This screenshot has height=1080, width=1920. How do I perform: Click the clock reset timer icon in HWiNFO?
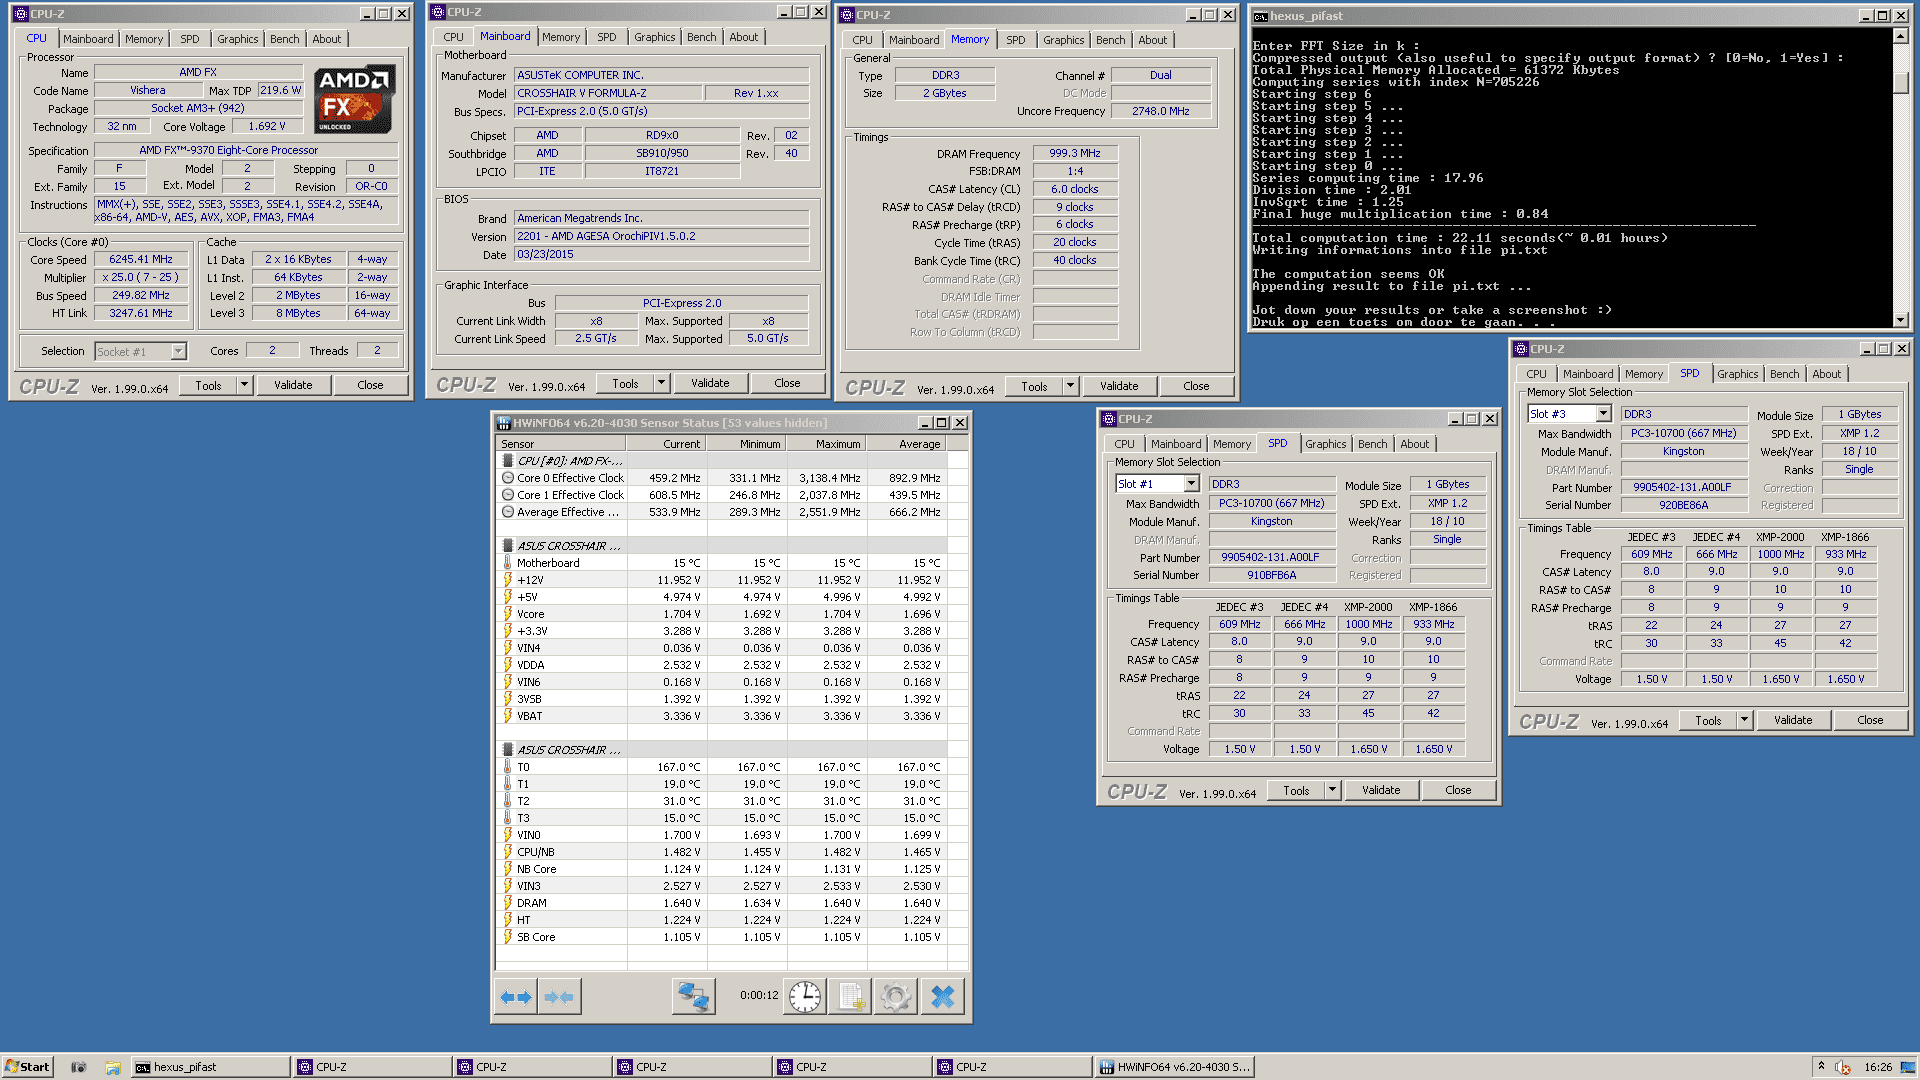pyautogui.click(x=805, y=996)
